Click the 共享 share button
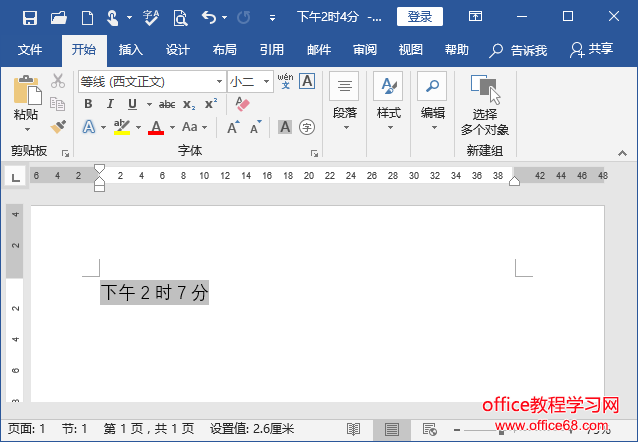The height and width of the screenshot is (442, 638). [591, 50]
